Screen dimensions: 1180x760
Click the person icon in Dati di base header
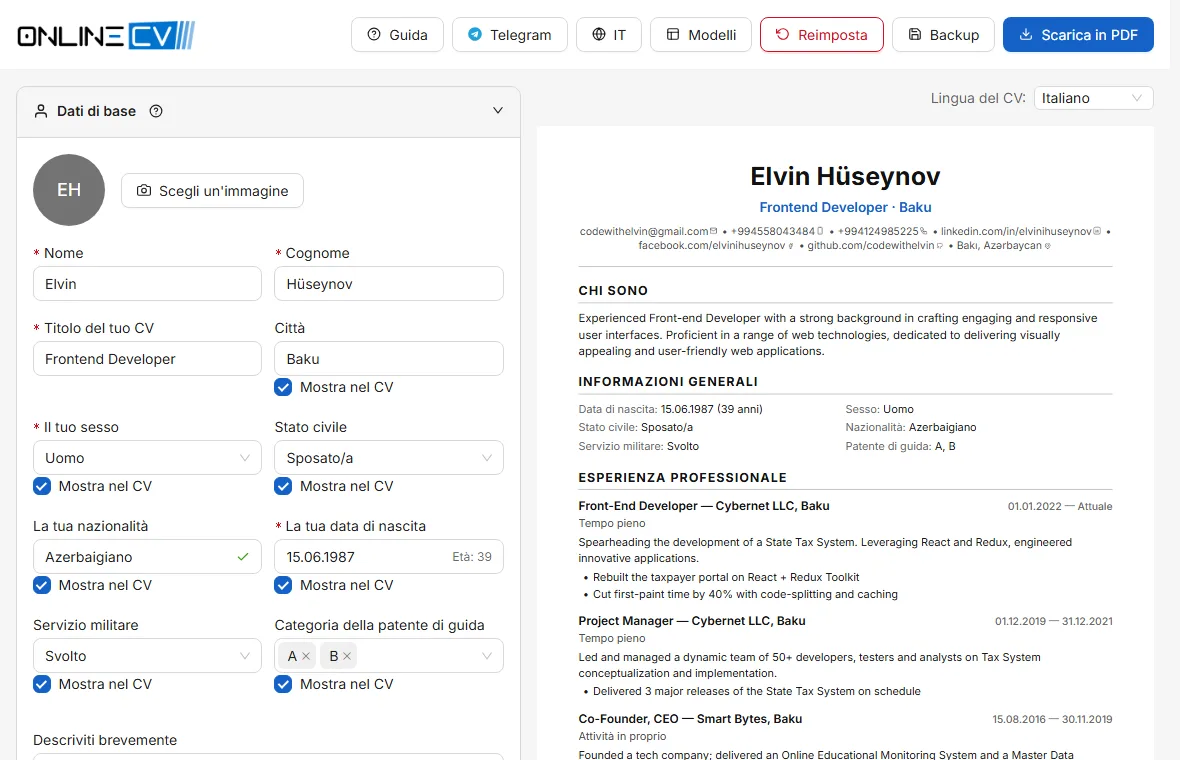(x=41, y=111)
